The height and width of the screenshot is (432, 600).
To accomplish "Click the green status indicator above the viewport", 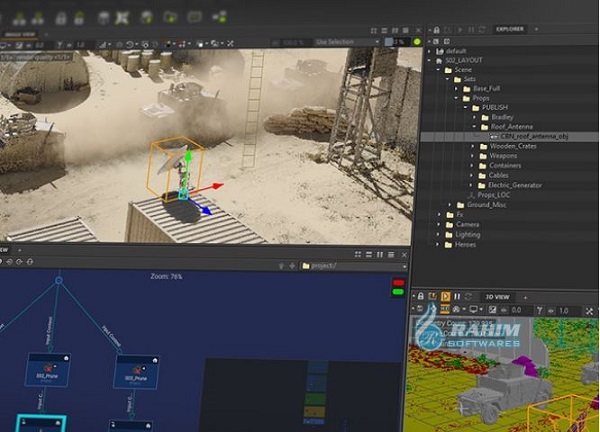I will click(x=417, y=43).
